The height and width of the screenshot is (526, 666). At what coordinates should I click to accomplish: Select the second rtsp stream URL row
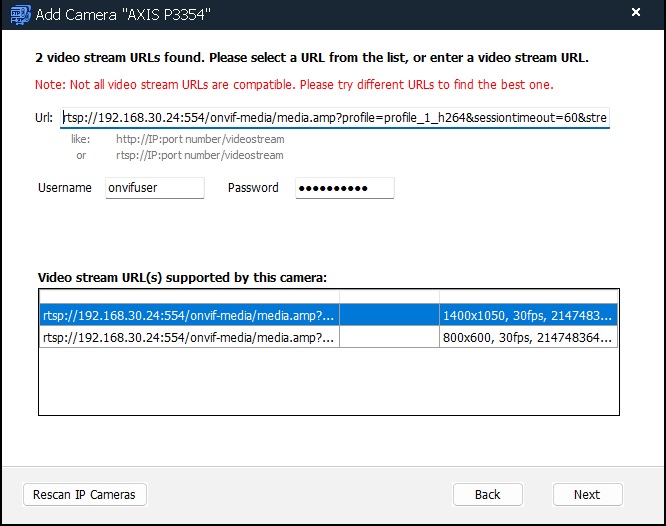[188, 338]
